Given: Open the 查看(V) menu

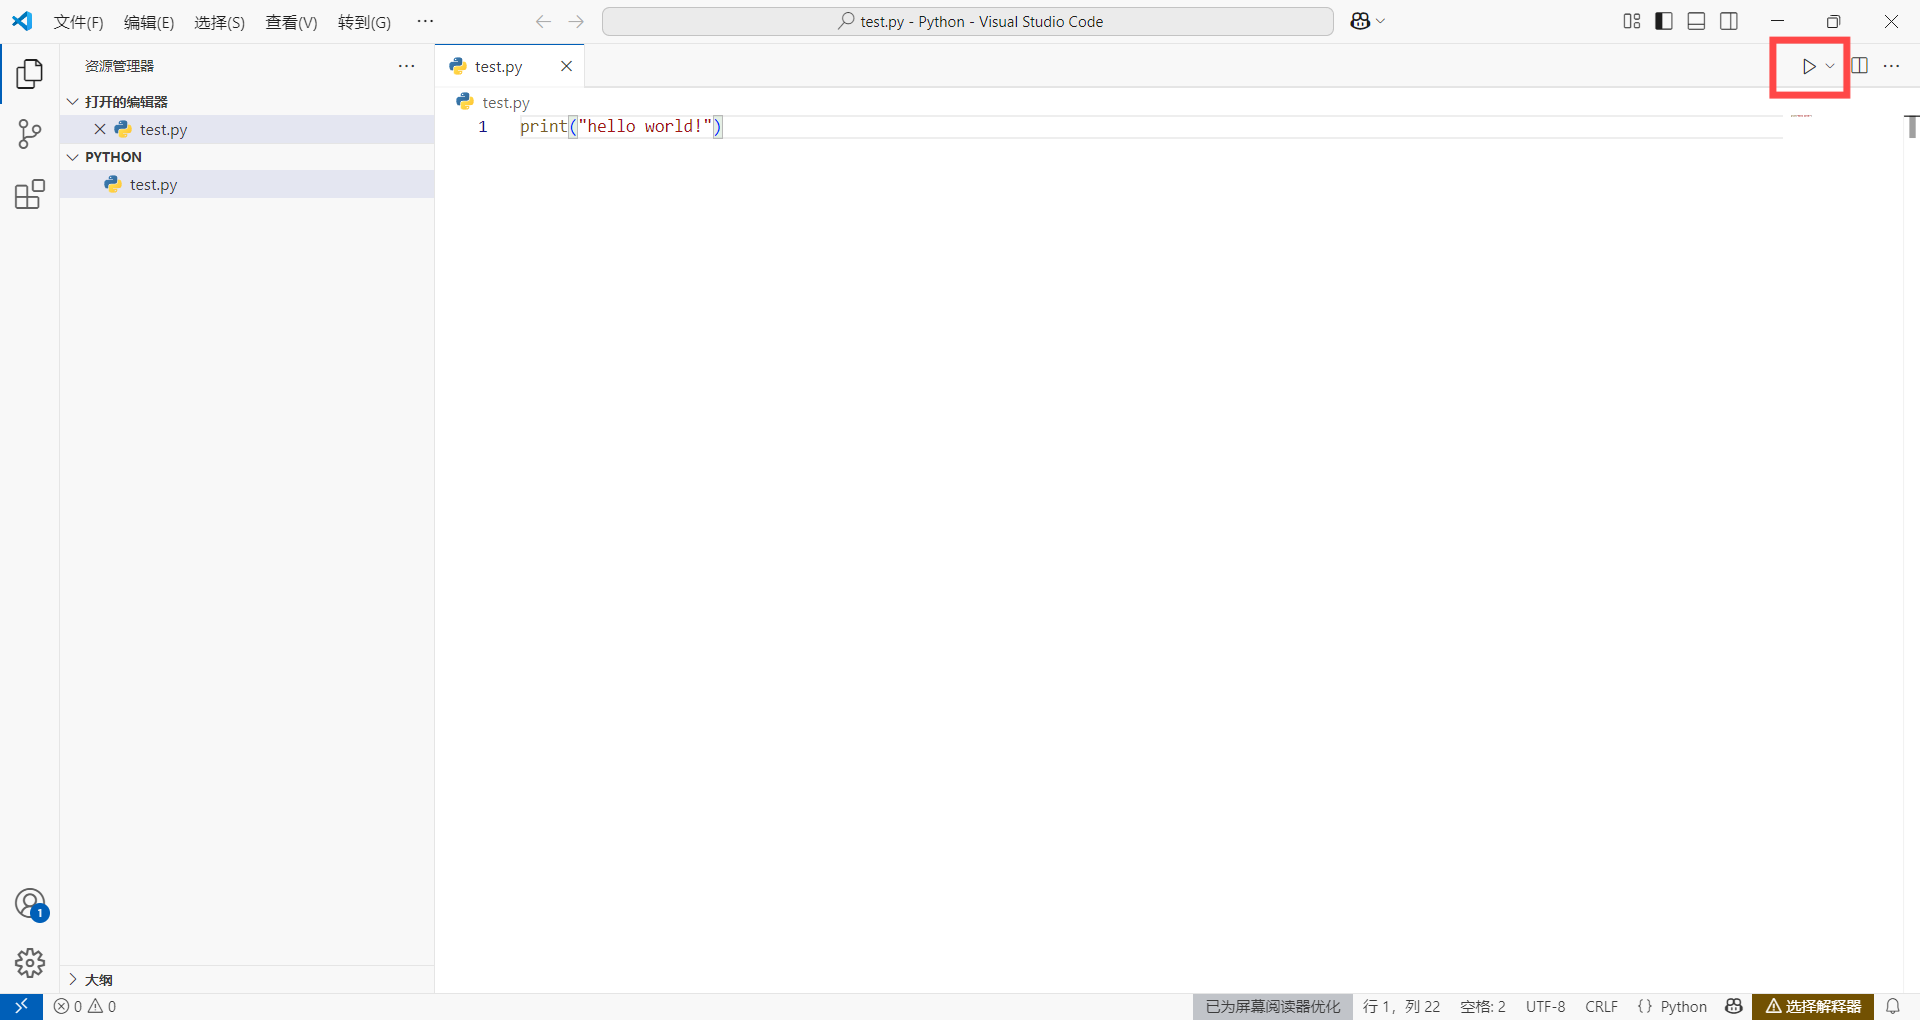Looking at the screenshot, I should (x=290, y=22).
